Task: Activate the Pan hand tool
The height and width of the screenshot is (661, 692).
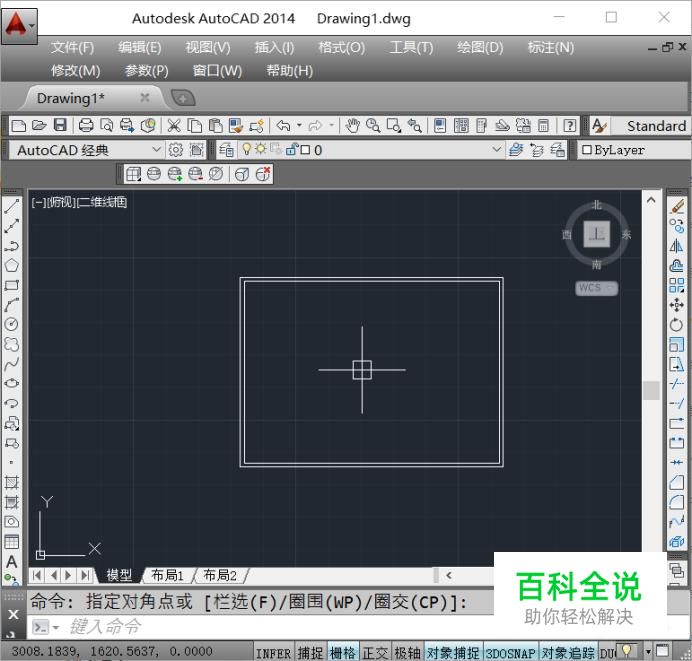Action: 352,126
